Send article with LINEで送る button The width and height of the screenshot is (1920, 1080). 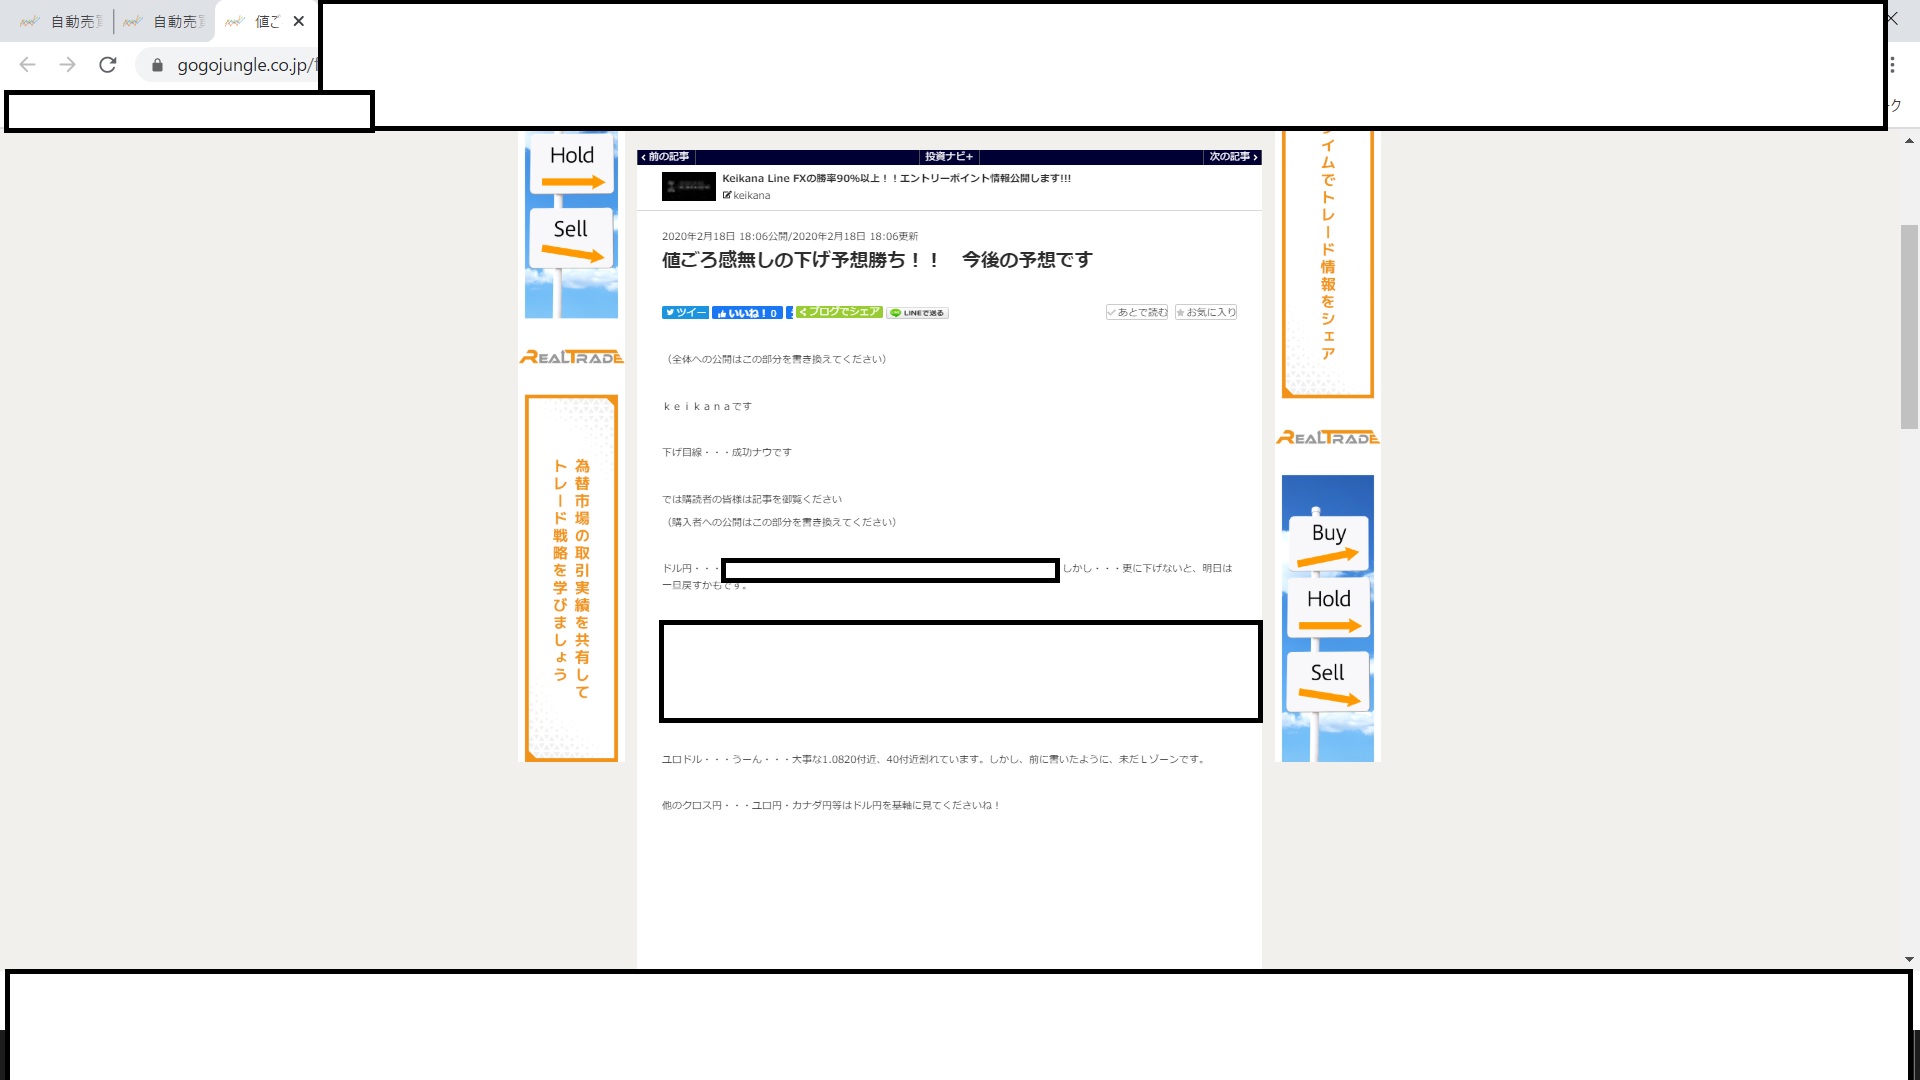point(918,313)
